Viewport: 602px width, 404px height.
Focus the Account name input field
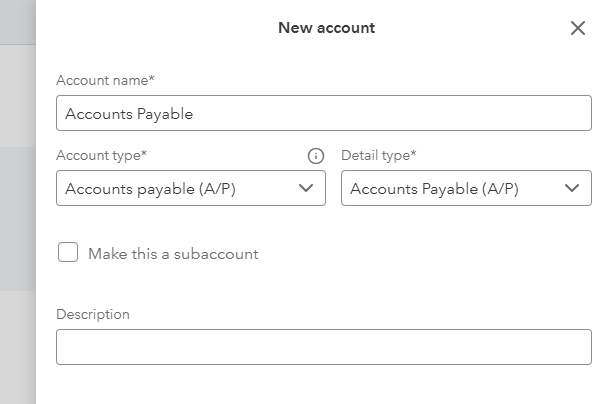[x=324, y=113]
